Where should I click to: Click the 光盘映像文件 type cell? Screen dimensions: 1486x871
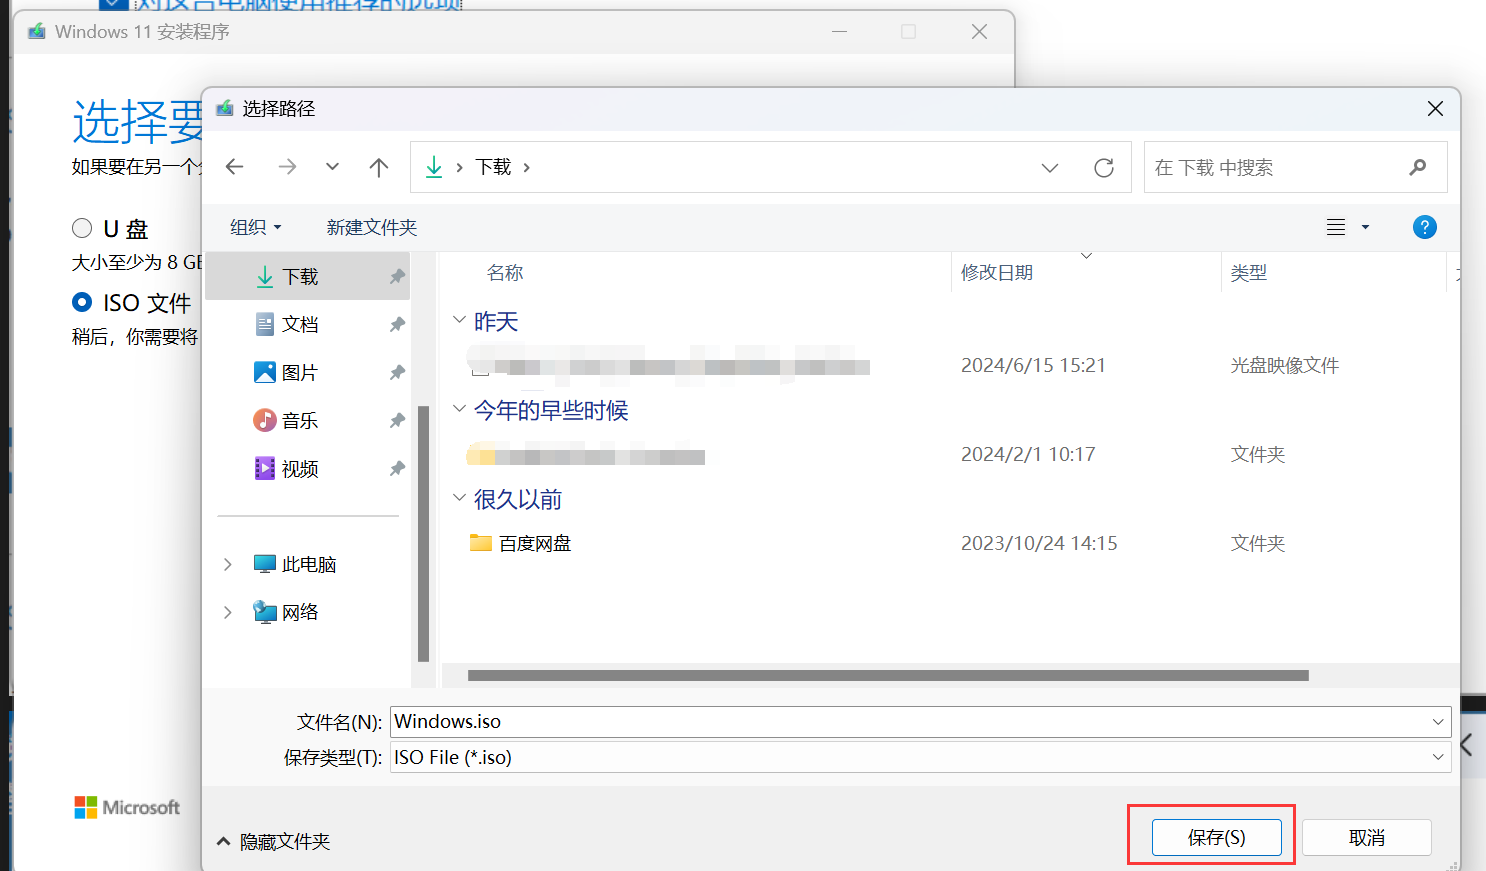pyautogui.click(x=1284, y=365)
